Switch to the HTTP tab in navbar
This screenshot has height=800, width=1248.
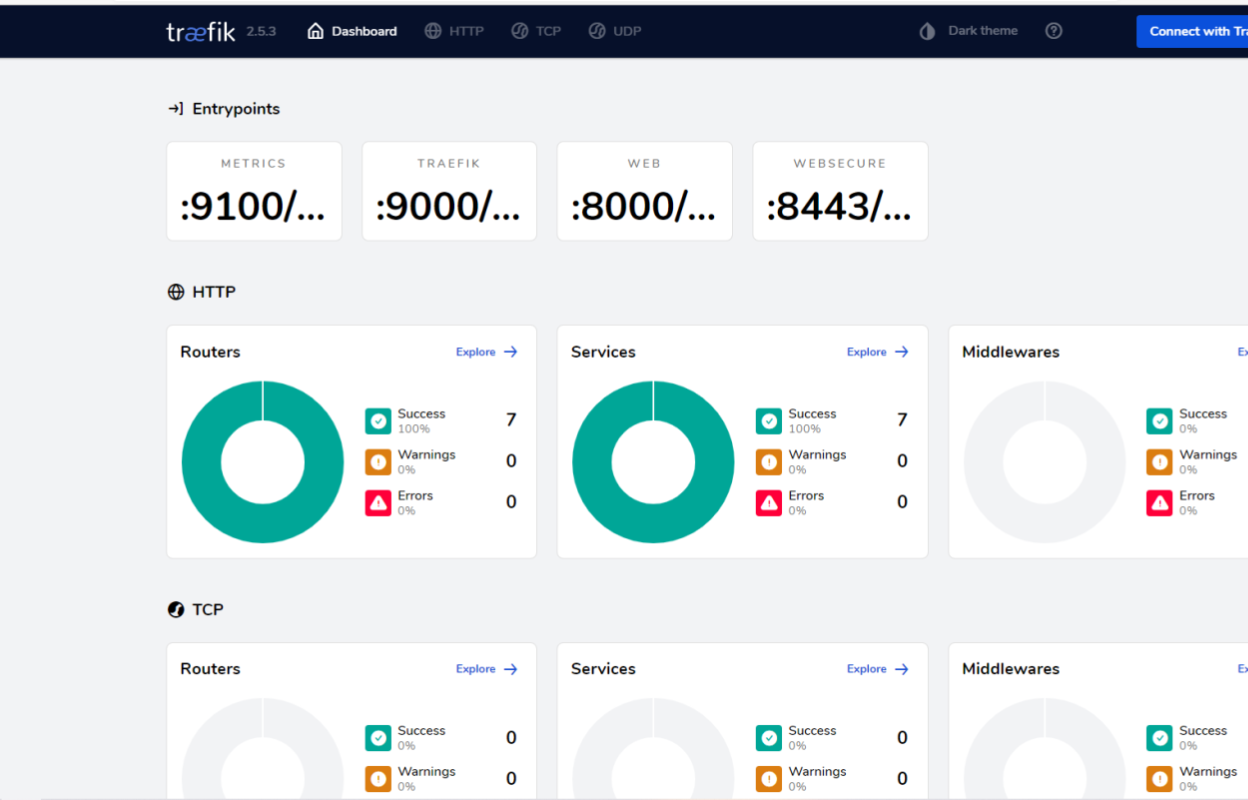pos(454,31)
